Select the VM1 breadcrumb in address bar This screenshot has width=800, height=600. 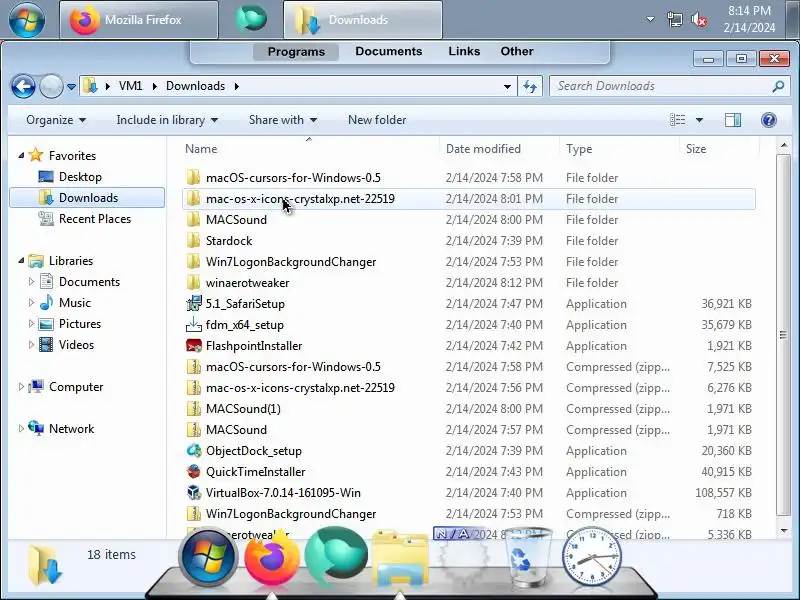click(x=130, y=86)
